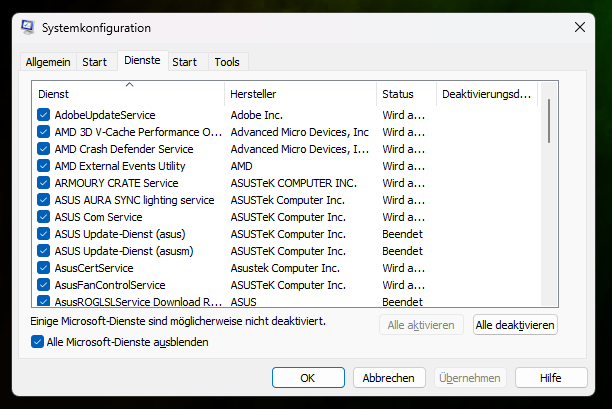This screenshot has height=409, width=612.
Task: Click Wird a... status of AdobeUpdateService
Action: tap(403, 115)
